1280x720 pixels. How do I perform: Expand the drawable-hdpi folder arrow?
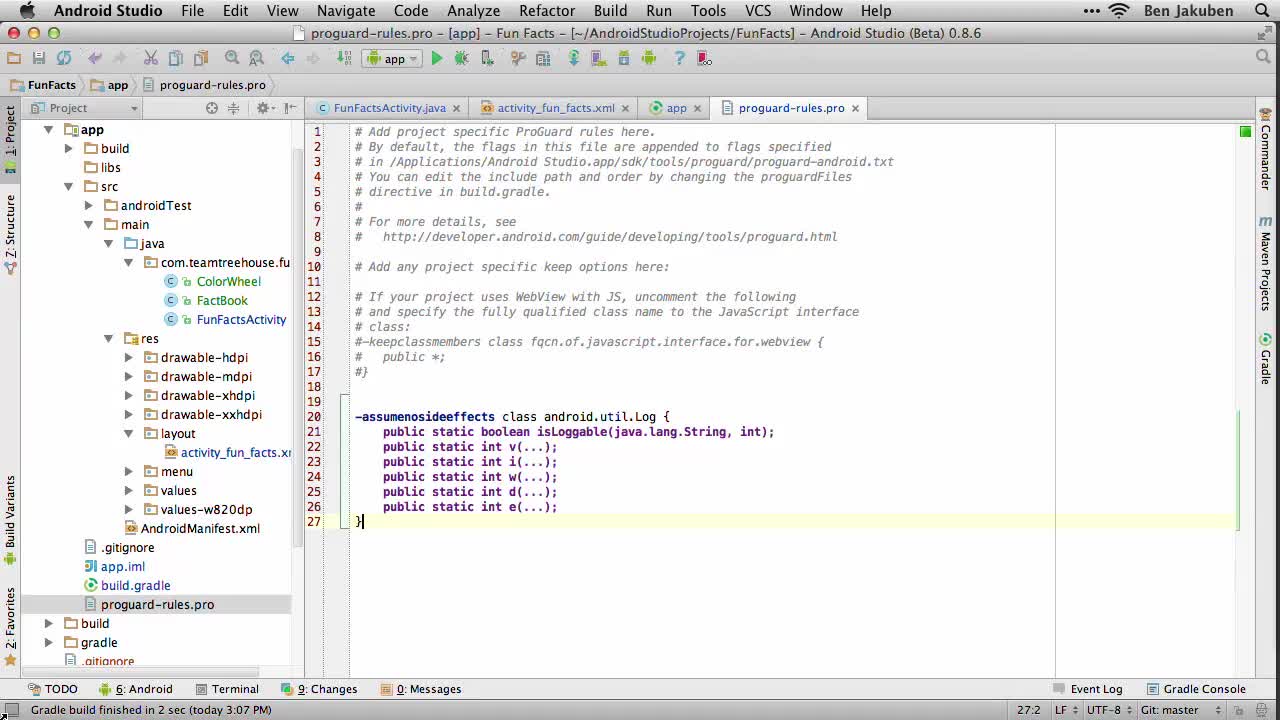(x=128, y=358)
